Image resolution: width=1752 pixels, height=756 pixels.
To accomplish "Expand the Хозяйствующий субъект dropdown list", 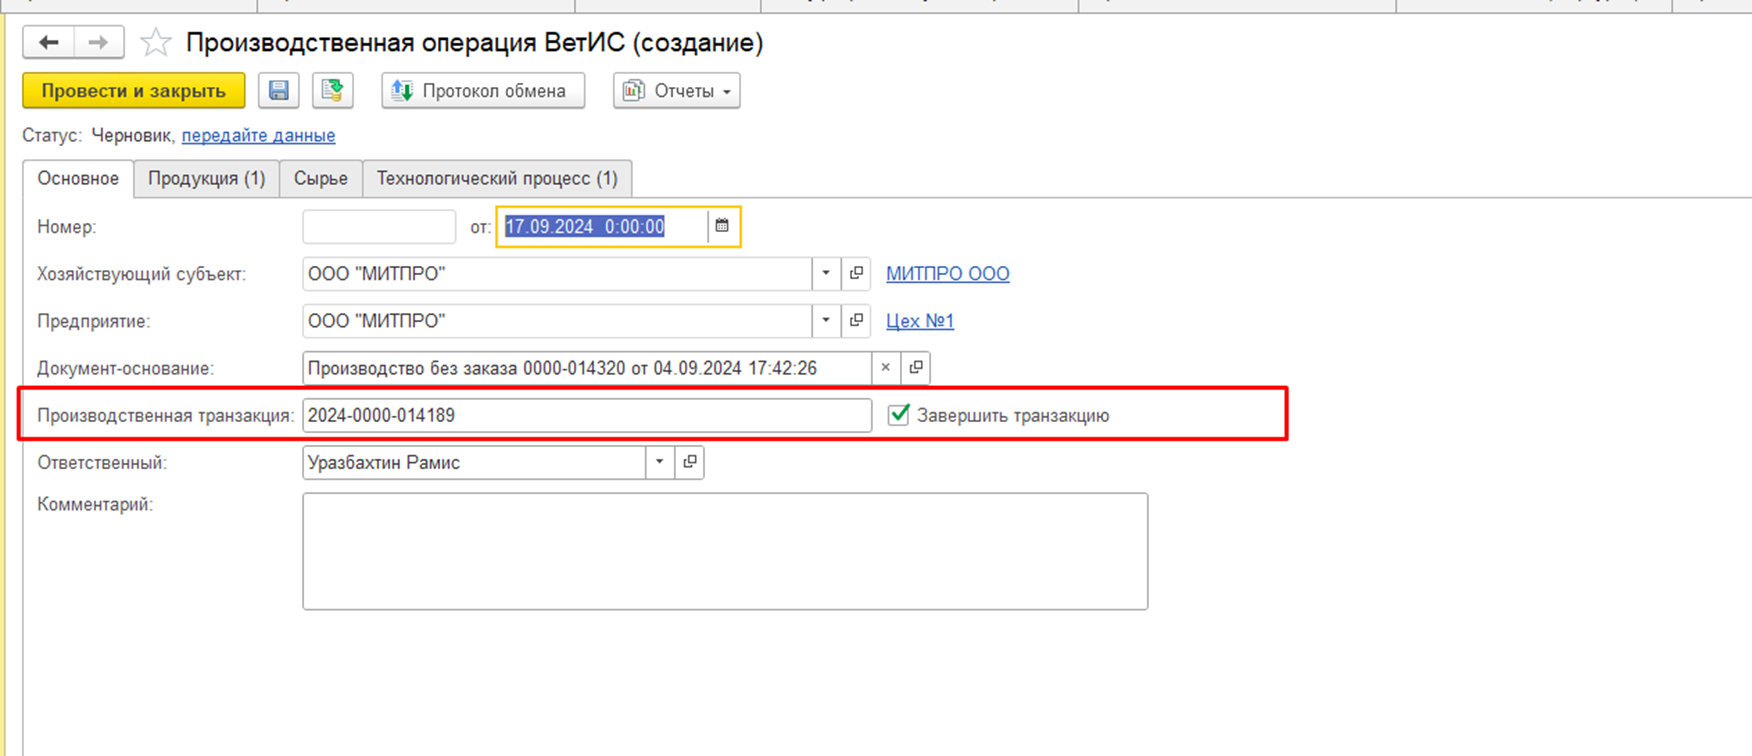I will pyautogui.click(x=826, y=273).
